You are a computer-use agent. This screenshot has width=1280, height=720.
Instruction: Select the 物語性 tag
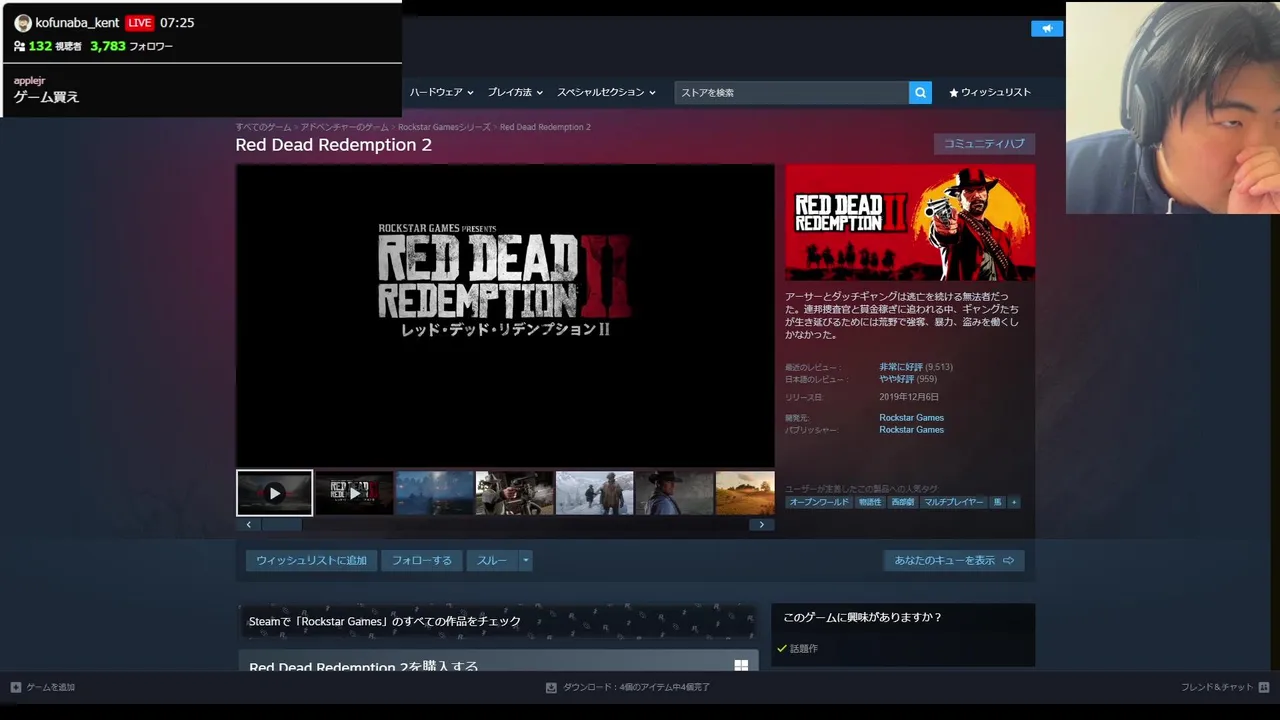(870, 502)
